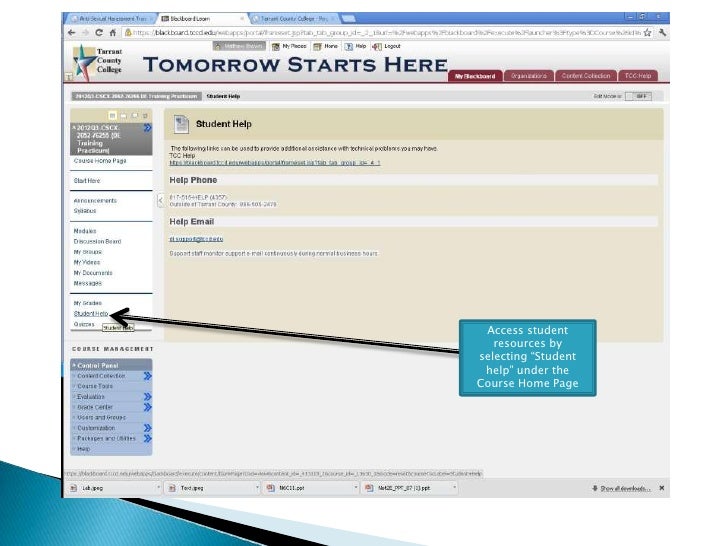Open My Videos in course menu

87,262
